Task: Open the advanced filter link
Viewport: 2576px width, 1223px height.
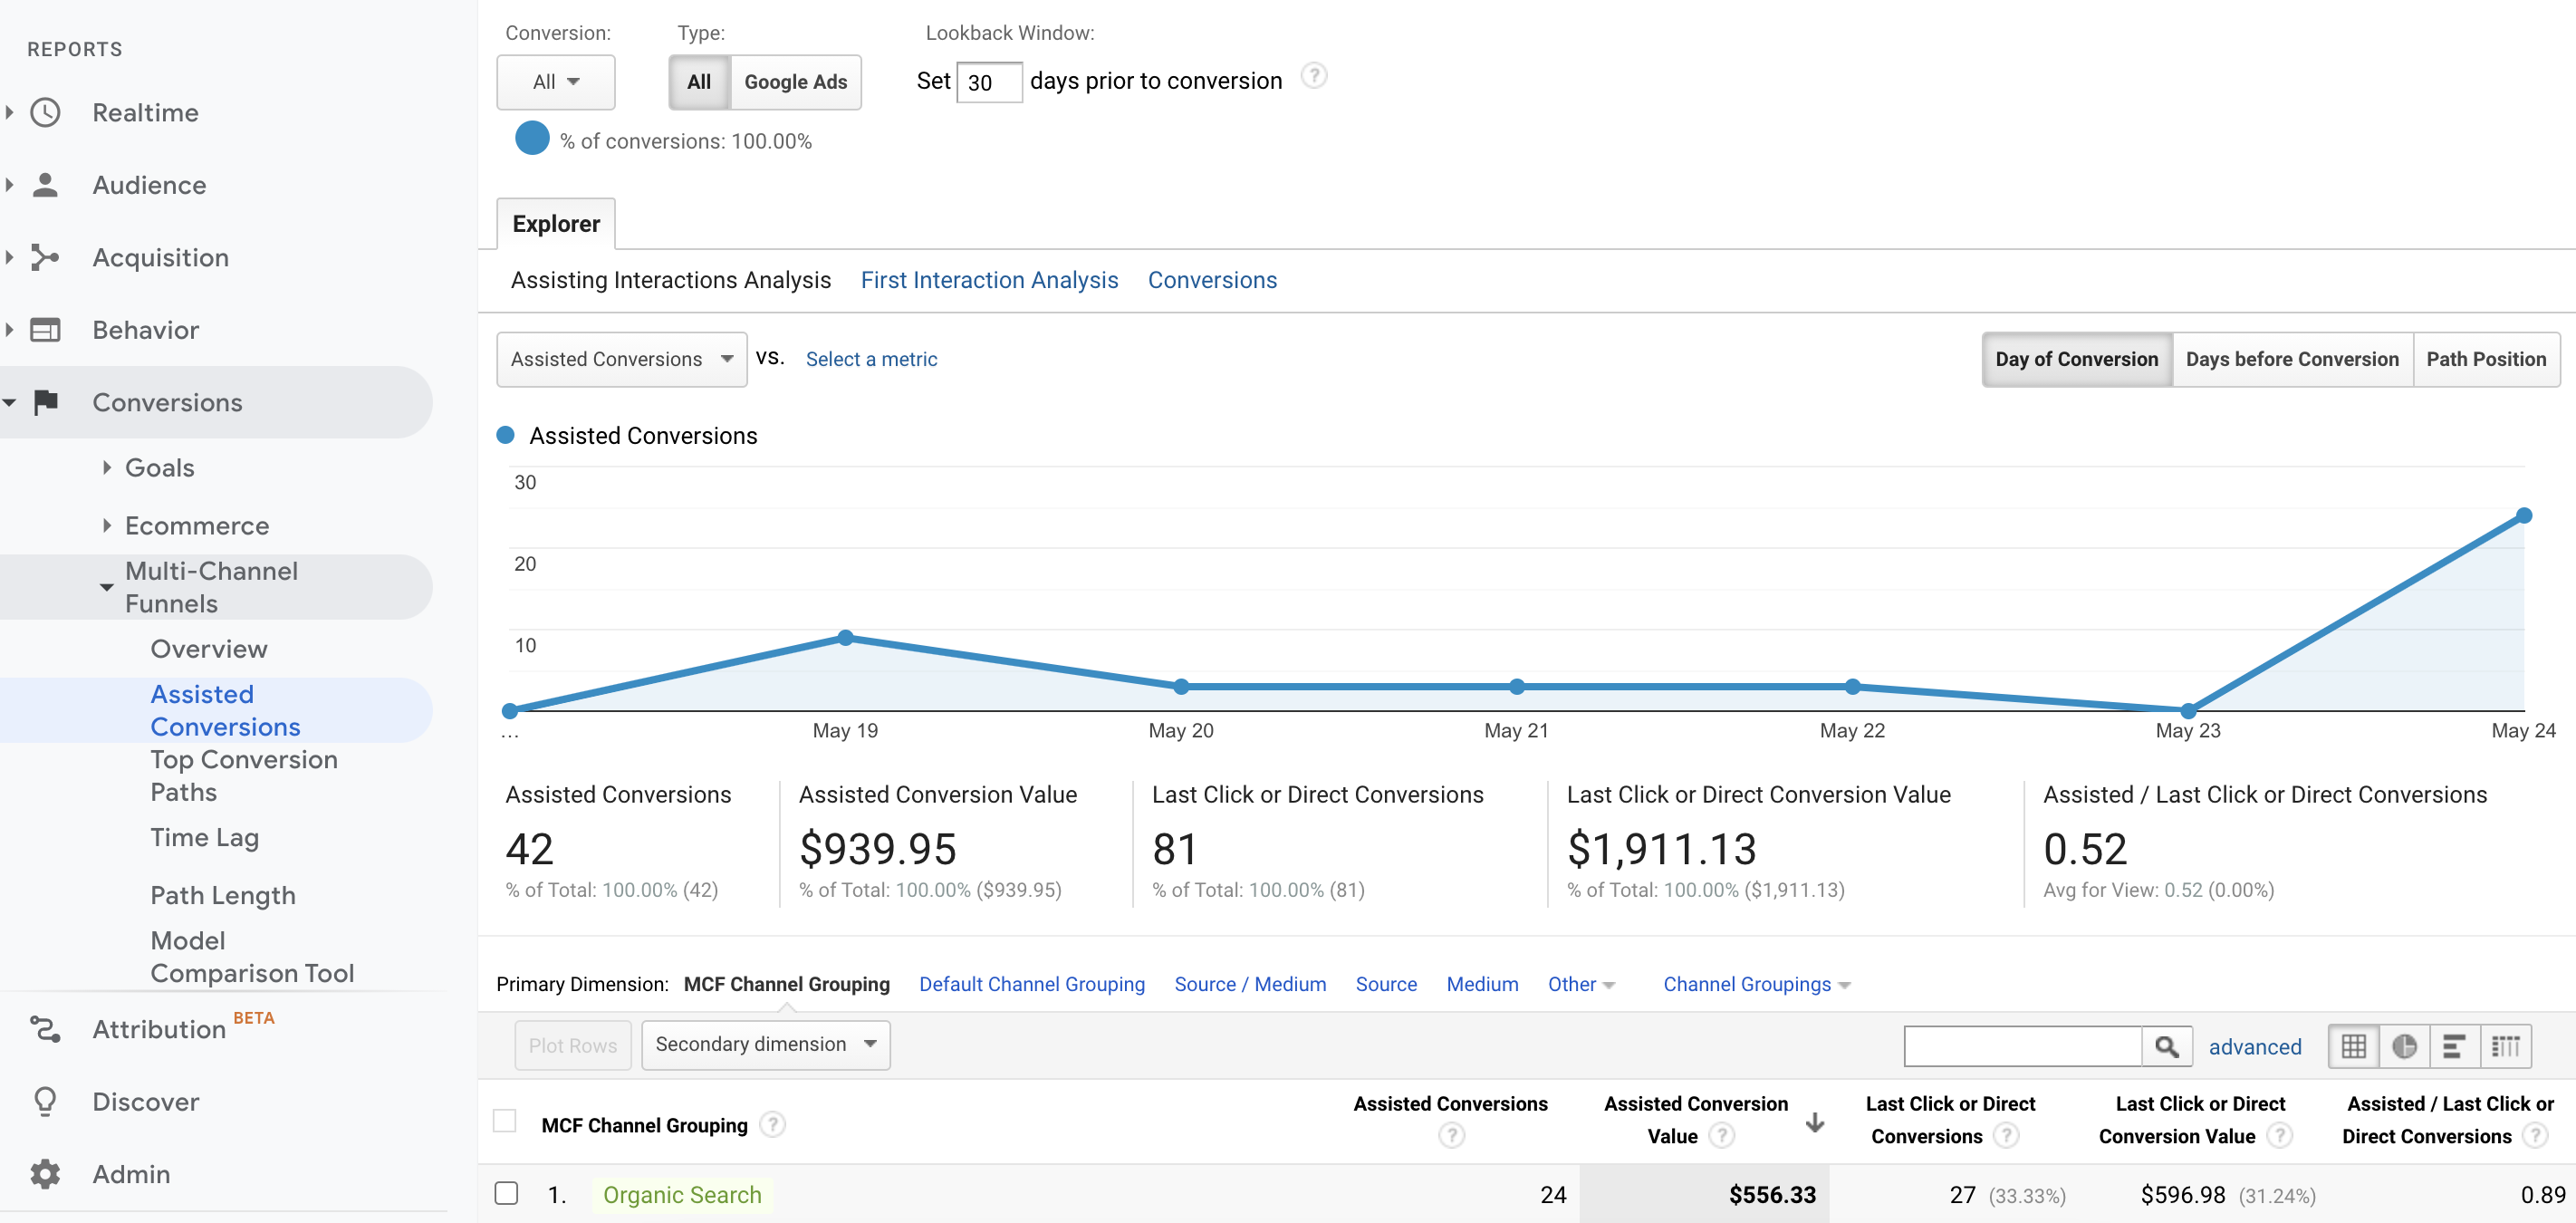Action: 2255,1046
